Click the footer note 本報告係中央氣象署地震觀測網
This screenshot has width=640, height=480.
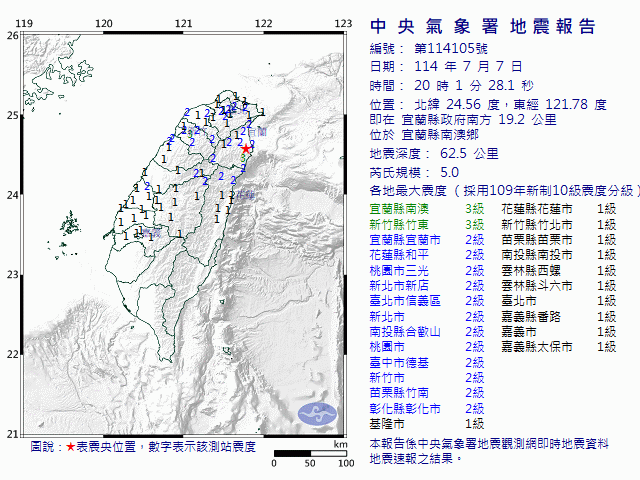pos(489,444)
